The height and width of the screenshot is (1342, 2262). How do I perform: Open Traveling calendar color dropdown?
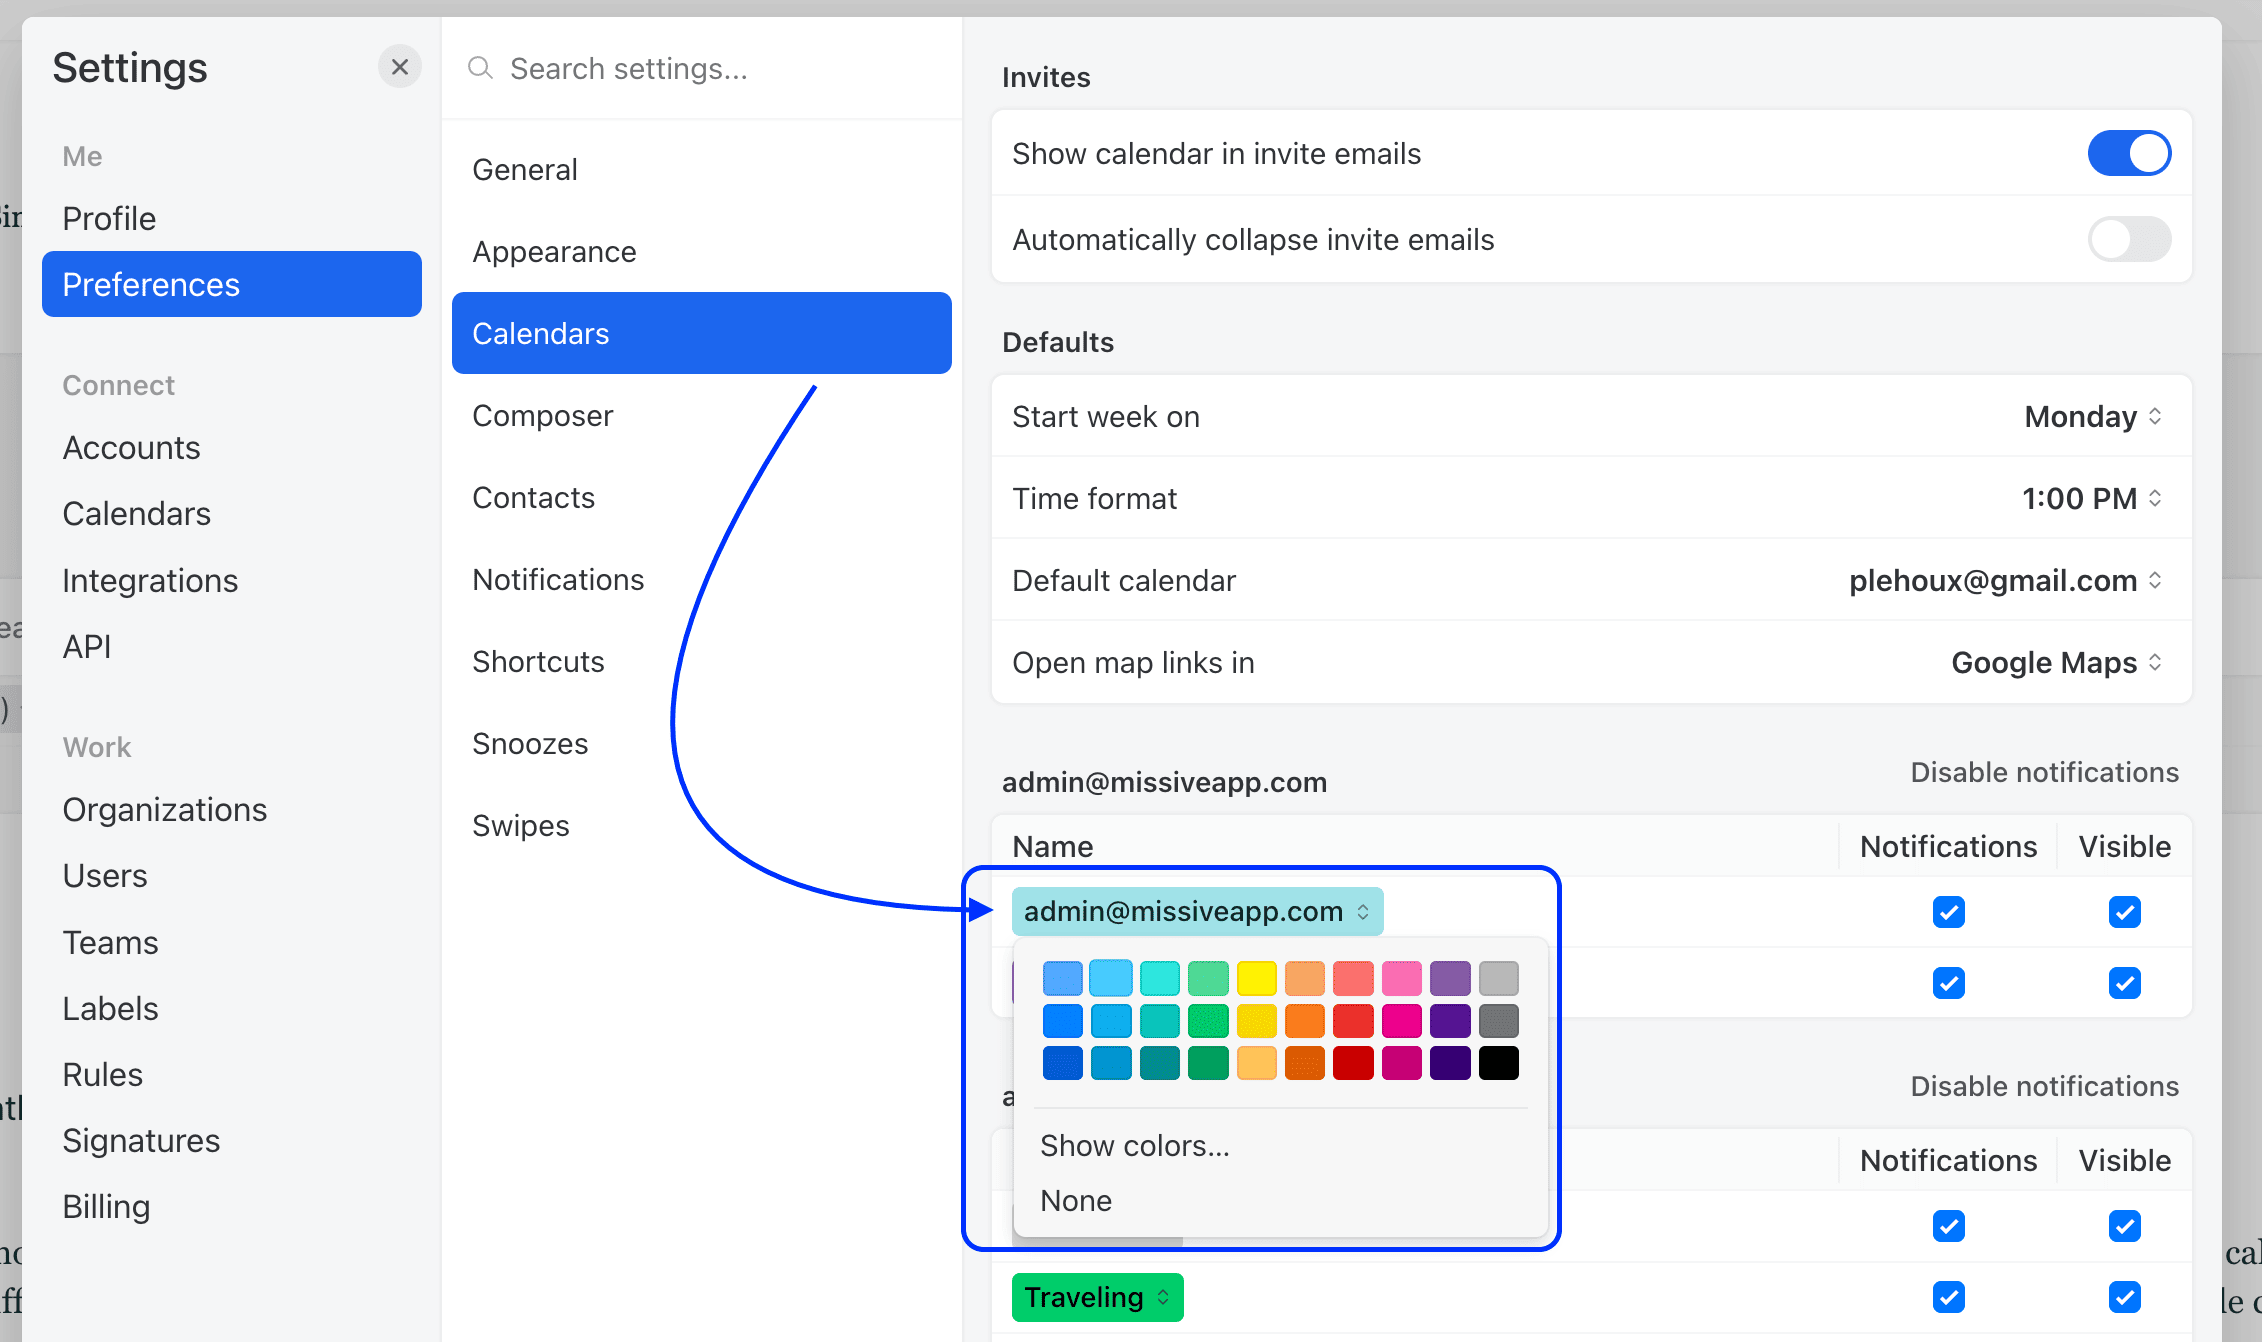[x=1097, y=1298]
